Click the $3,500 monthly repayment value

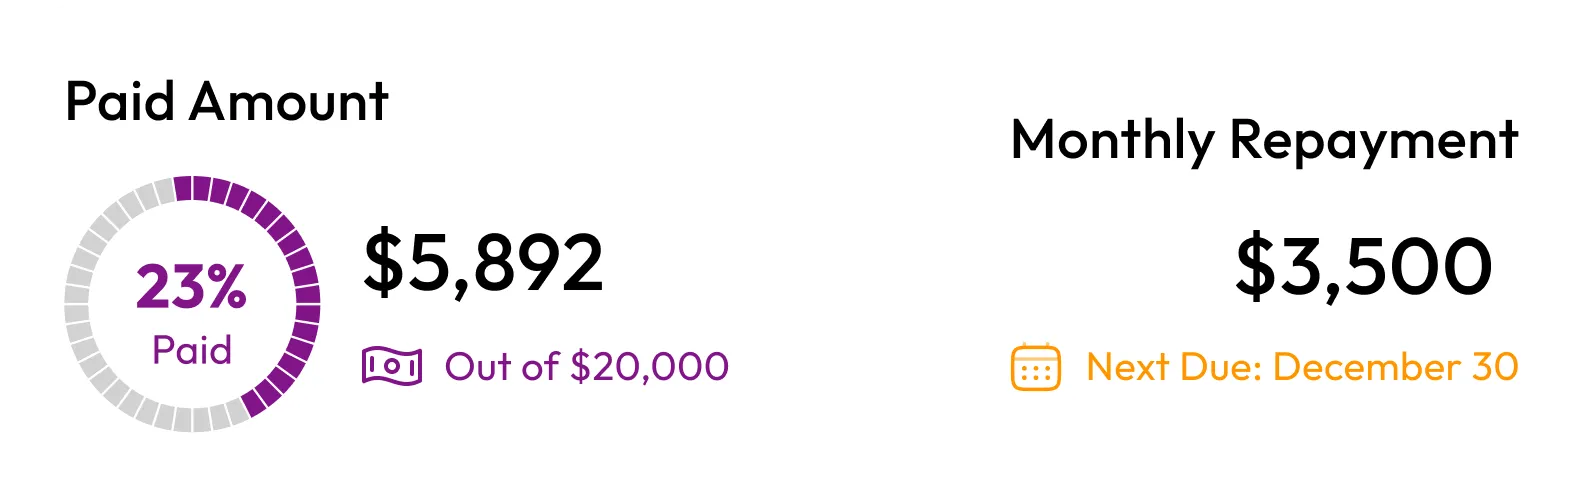pos(1363,267)
